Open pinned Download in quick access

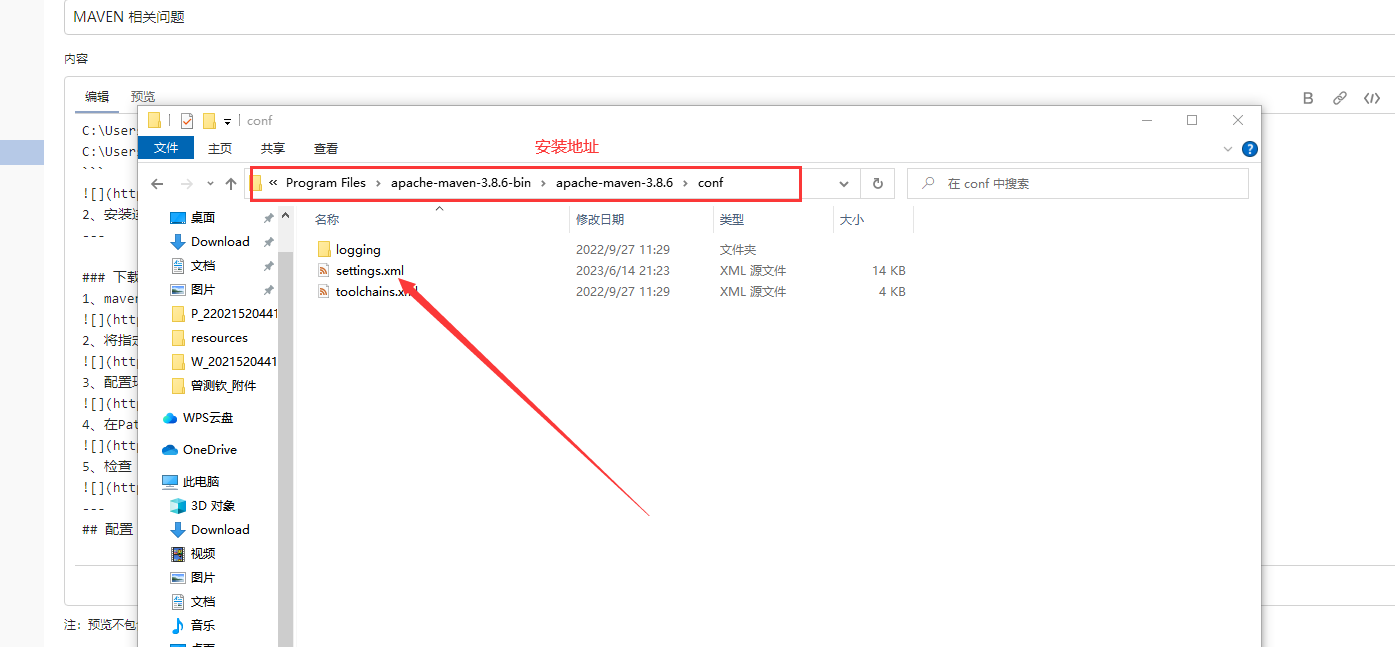220,241
